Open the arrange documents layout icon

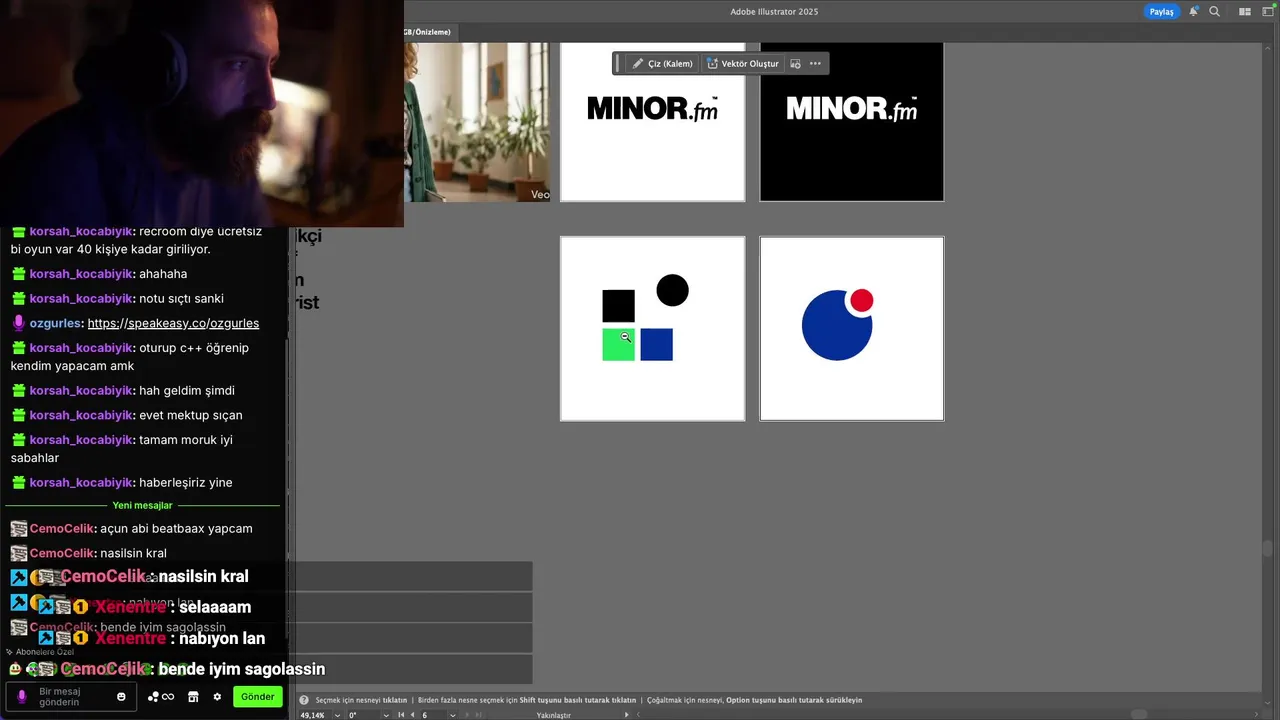pos(1245,12)
